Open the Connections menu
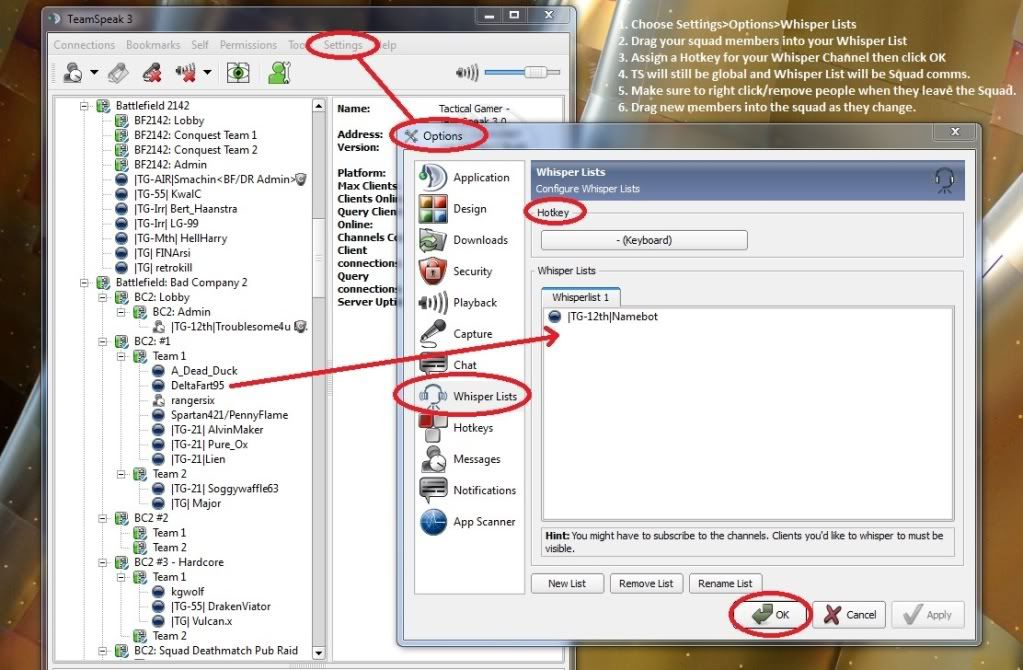 pyautogui.click(x=84, y=45)
